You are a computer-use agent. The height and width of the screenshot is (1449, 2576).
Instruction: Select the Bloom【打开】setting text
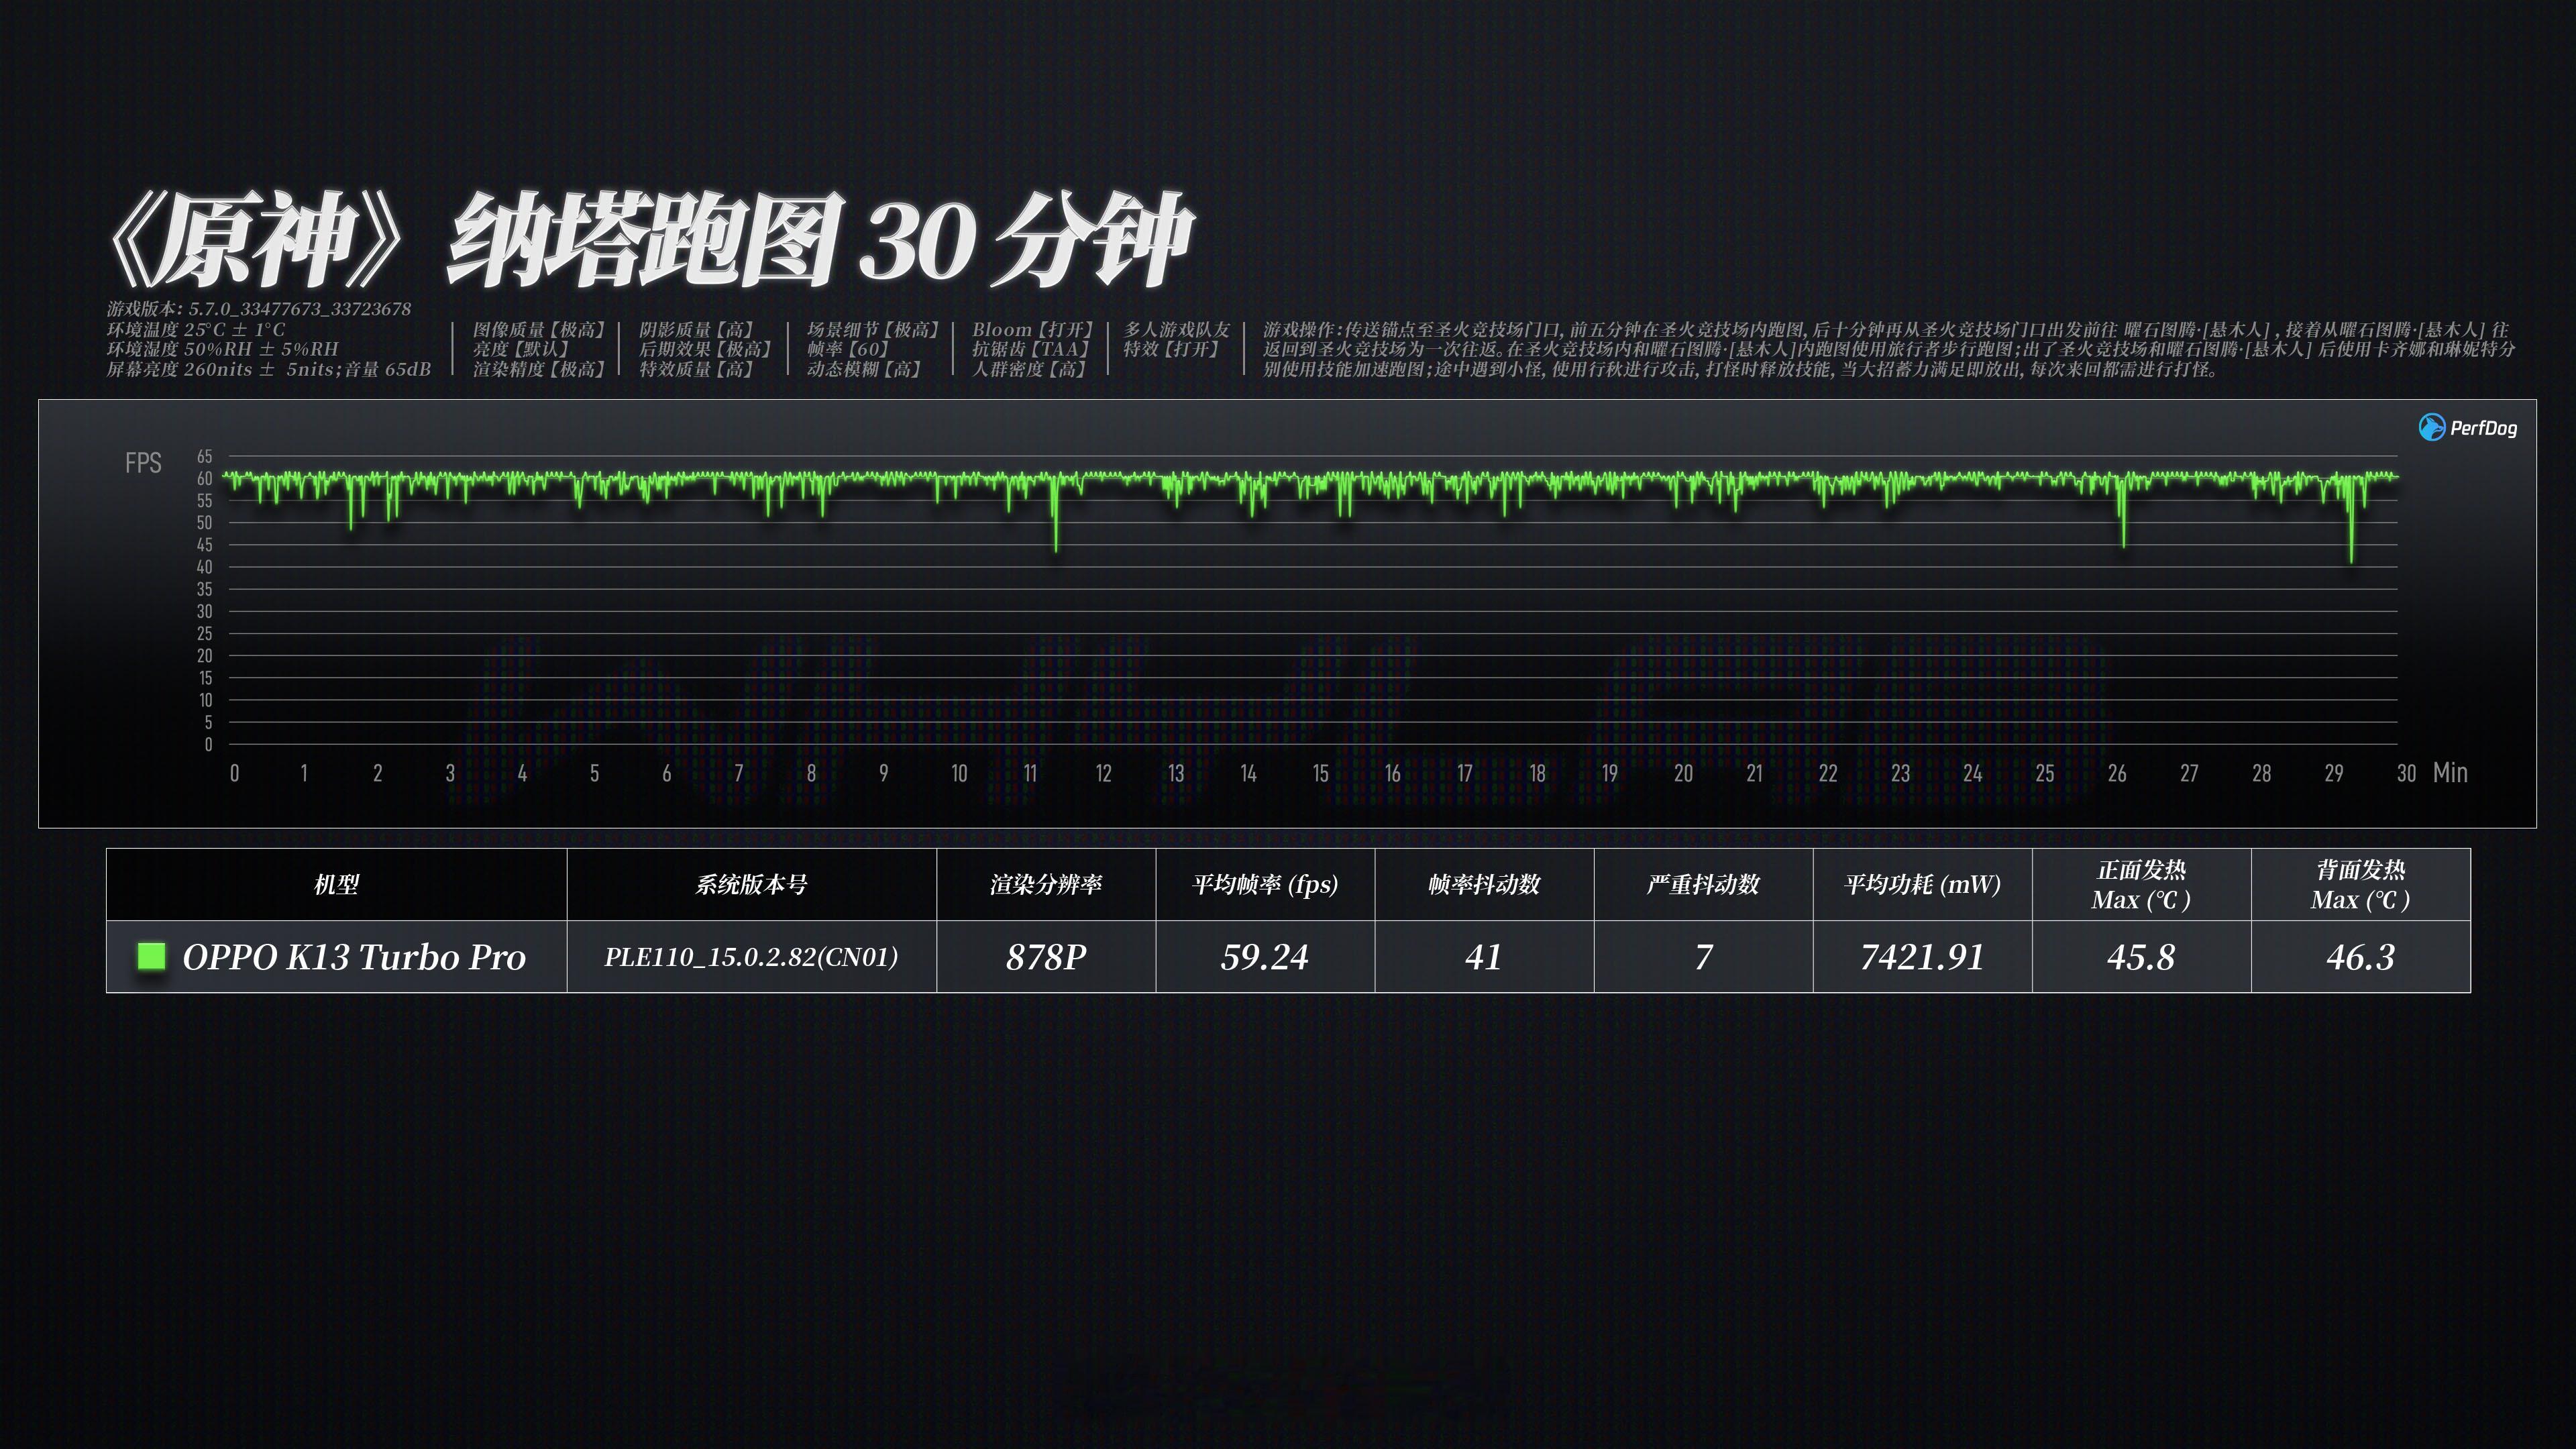[x=1034, y=329]
